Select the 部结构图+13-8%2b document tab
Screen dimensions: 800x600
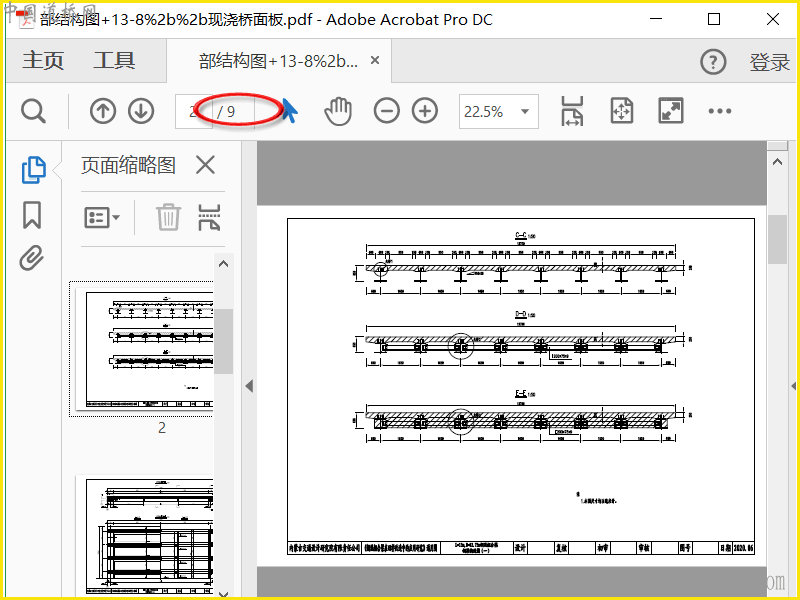(278, 61)
